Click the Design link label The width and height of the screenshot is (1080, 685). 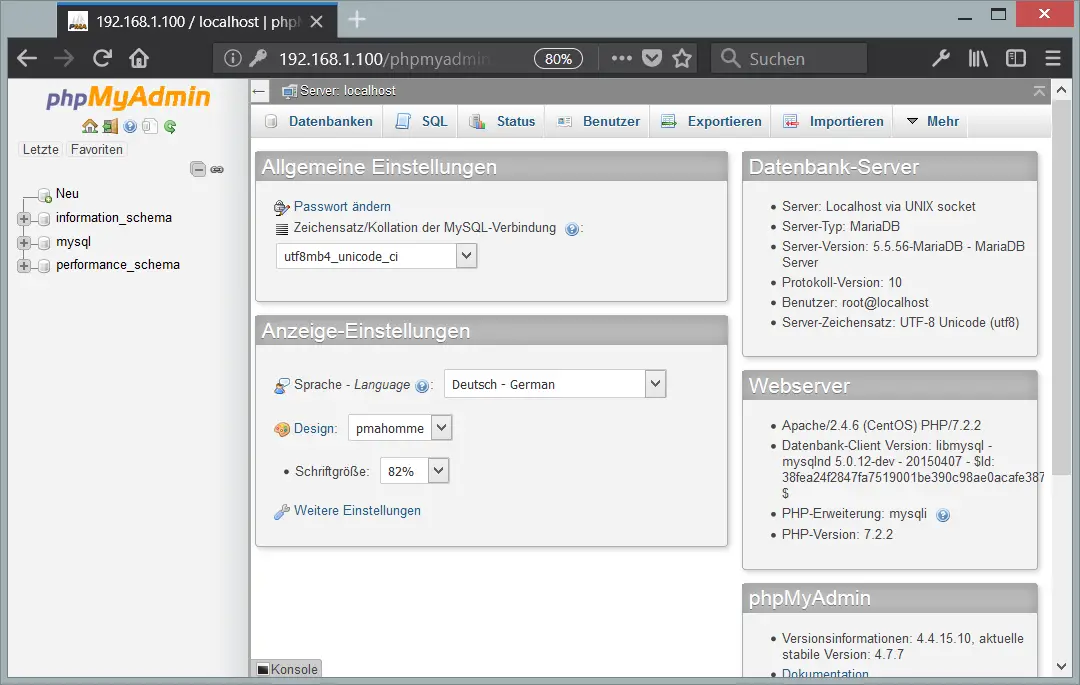coord(314,428)
